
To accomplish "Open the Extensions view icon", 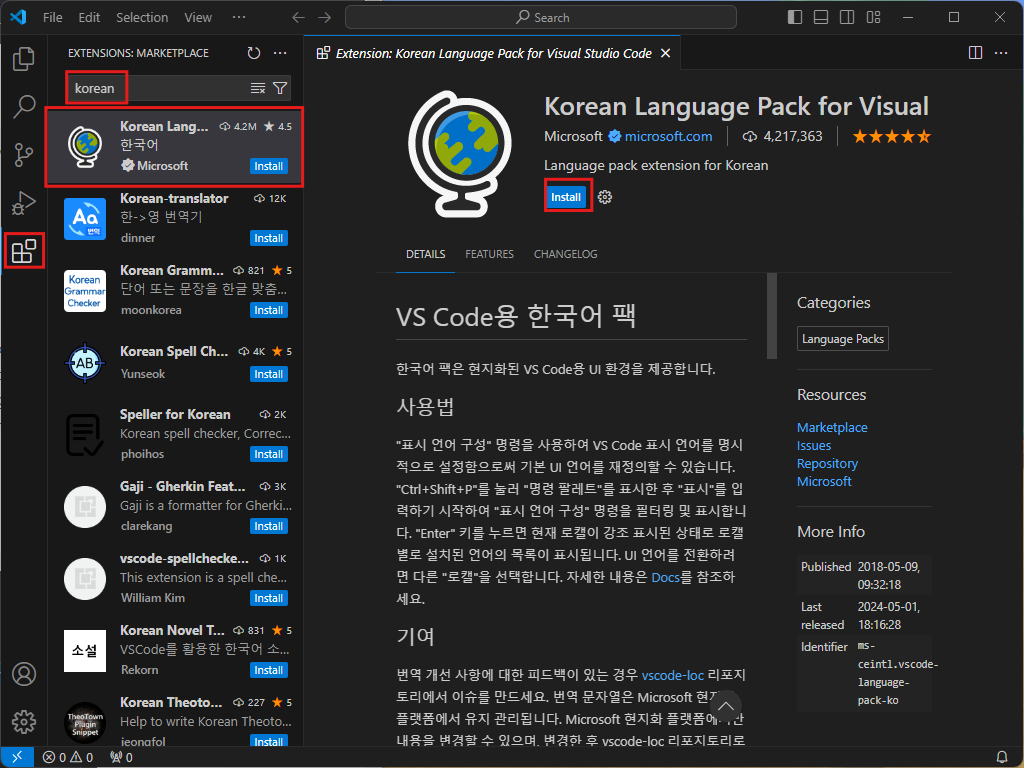I will coord(24,251).
